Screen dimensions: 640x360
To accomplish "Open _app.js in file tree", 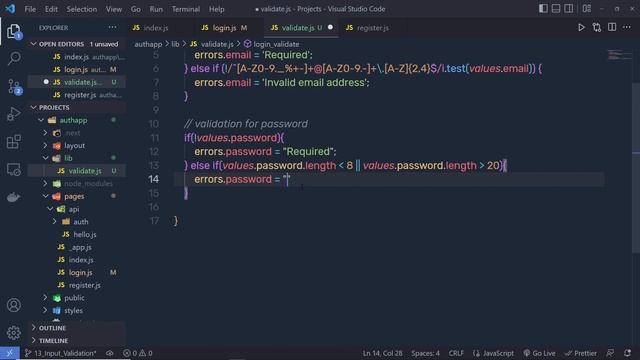I will click(x=81, y=247).
